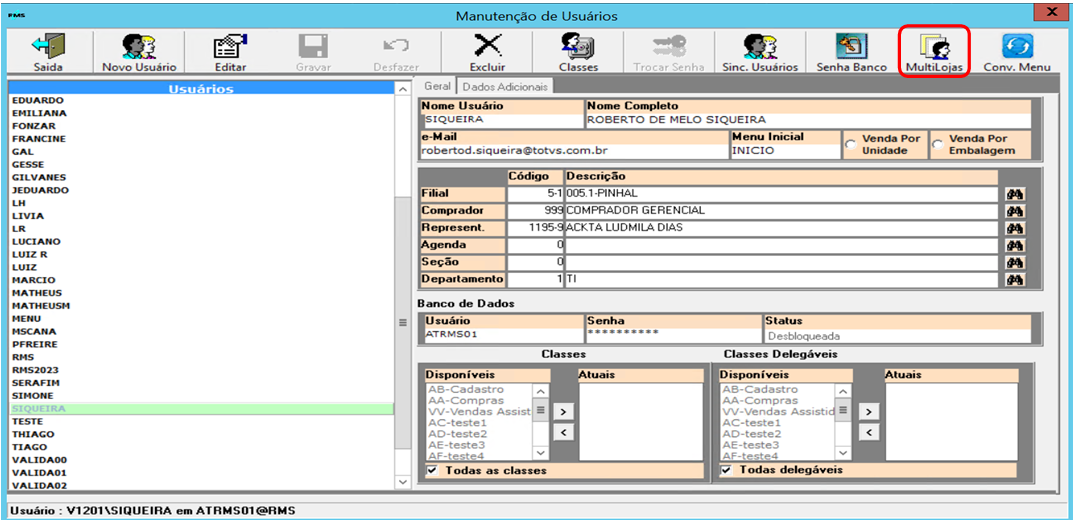
Task: Select user EDUARDO in the list
Action: (x=201, y=101)
